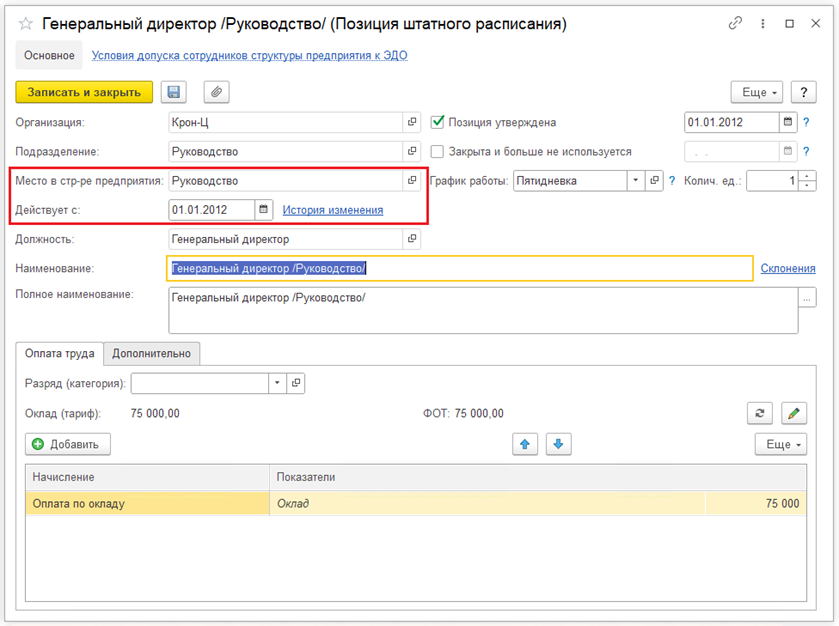Click the Оклад indicator cell

487,503
